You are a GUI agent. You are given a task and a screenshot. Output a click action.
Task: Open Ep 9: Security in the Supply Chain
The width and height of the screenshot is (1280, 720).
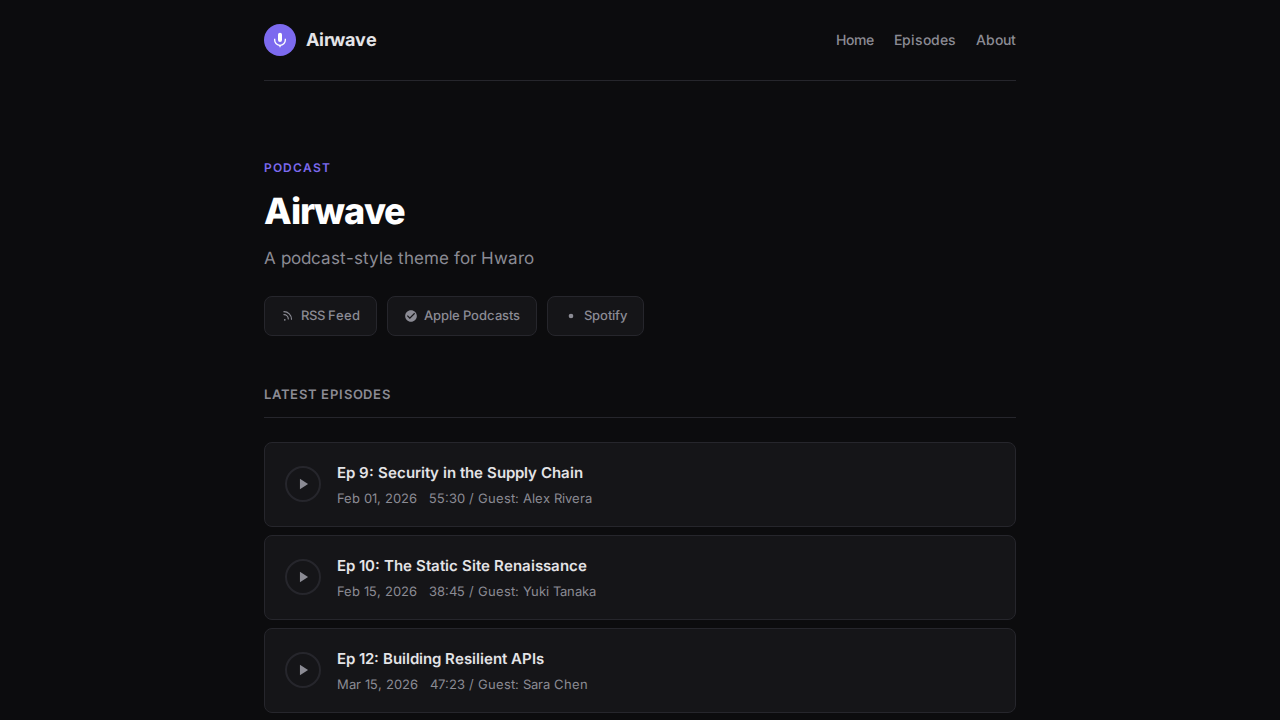point(460,472)
